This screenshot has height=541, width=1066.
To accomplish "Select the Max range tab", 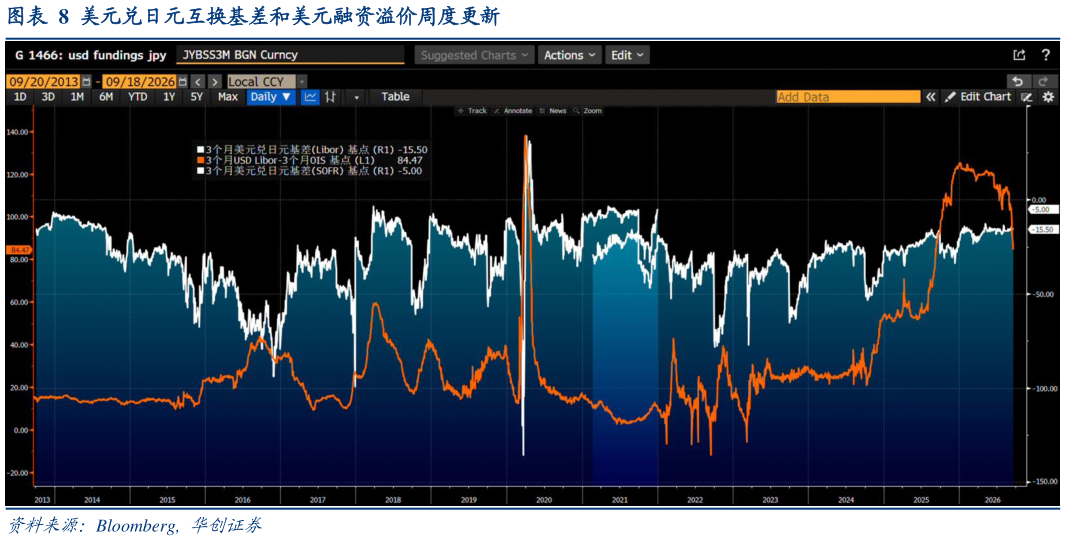I will coord(228,97).
